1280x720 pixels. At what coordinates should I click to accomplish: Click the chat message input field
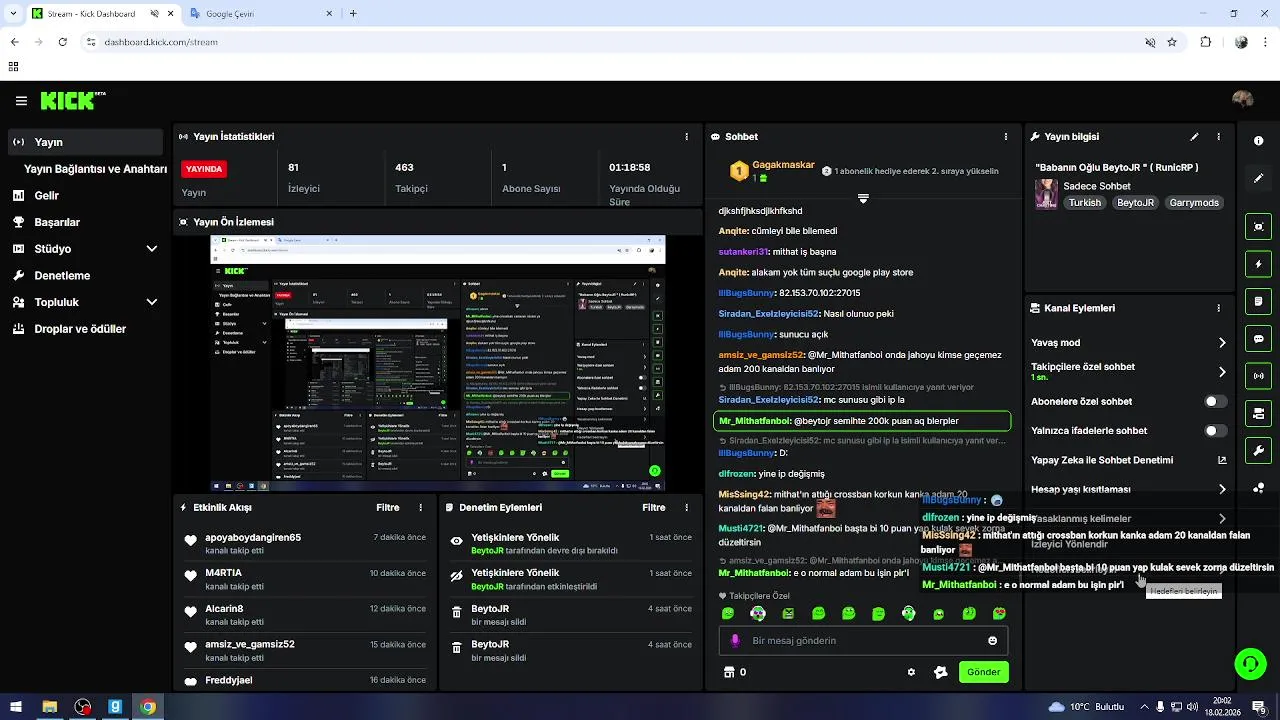click(x=863, y=641)
